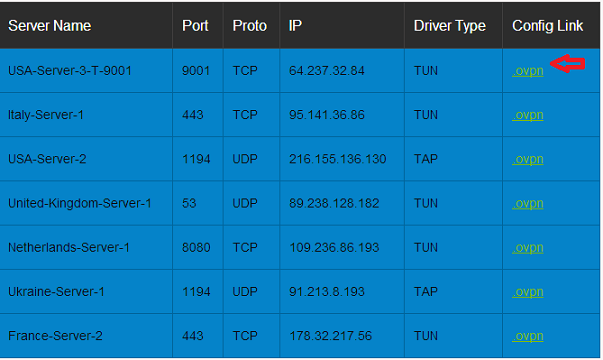Select the Driver Type column header
Image resolution: width=603 pixels, height=360 pixels.
point(450,26)
